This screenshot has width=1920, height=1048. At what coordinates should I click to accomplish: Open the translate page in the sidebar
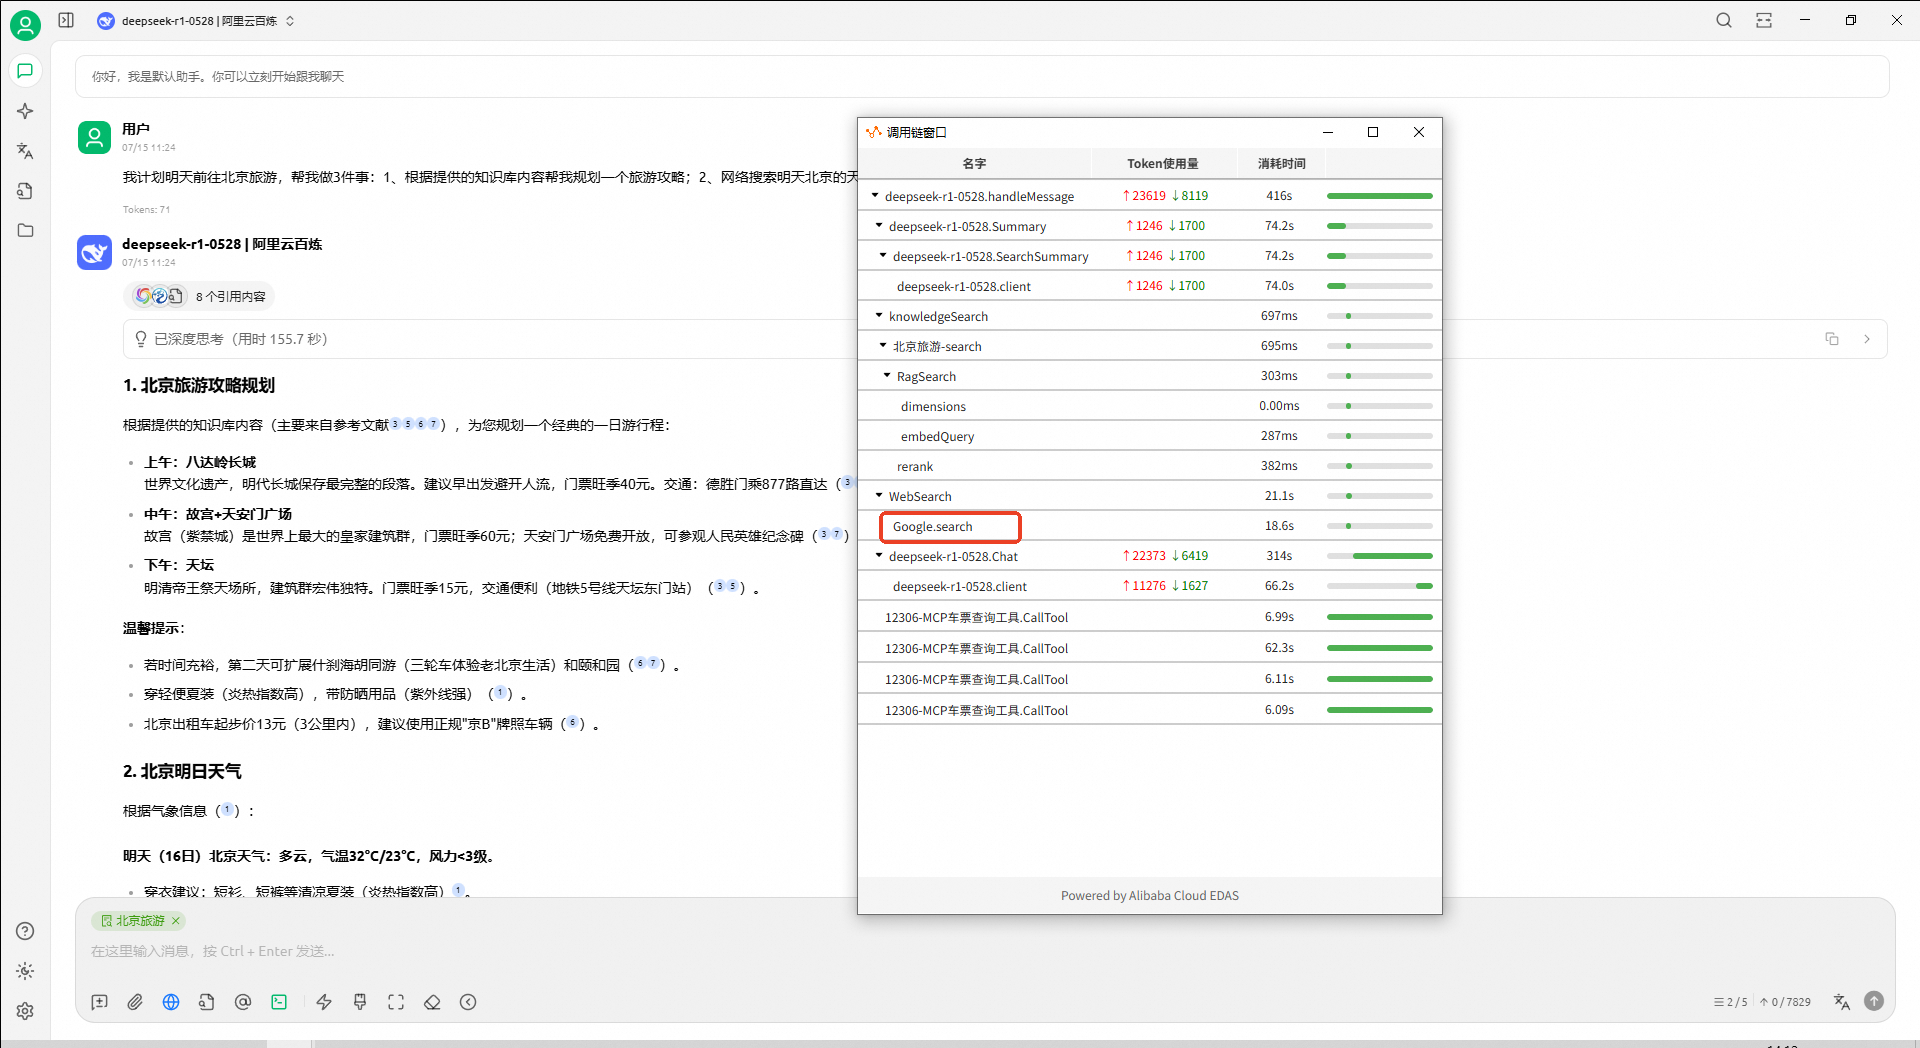[x=25, y=151]
